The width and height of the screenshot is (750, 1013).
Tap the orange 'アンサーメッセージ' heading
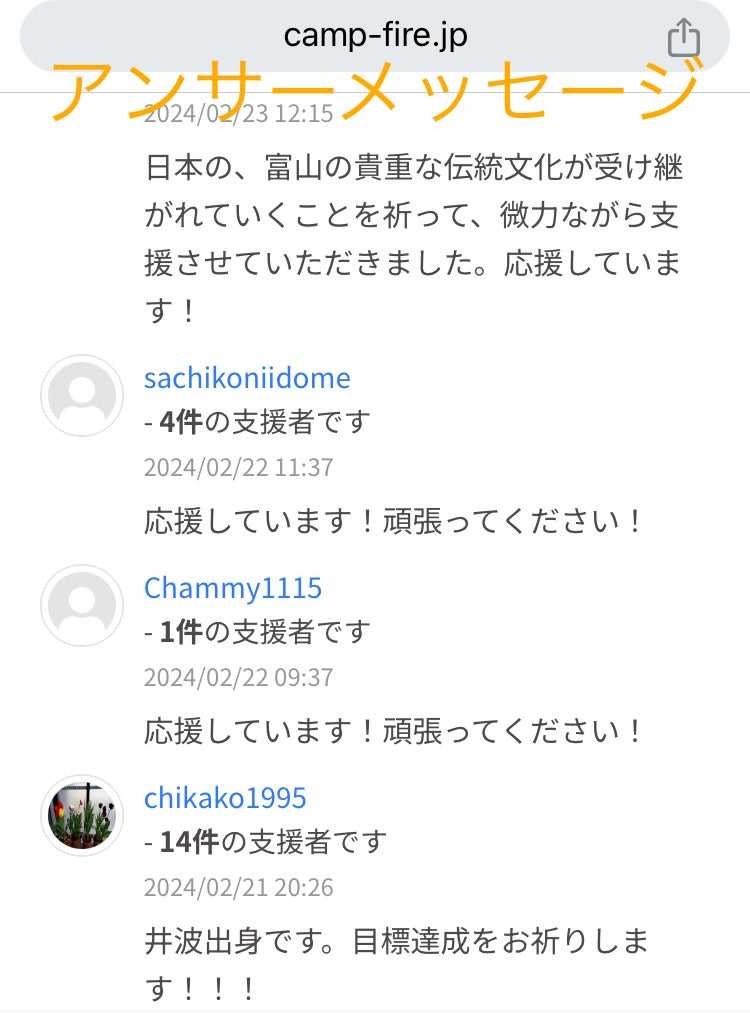pyautogui.click(x=372, y=88)
